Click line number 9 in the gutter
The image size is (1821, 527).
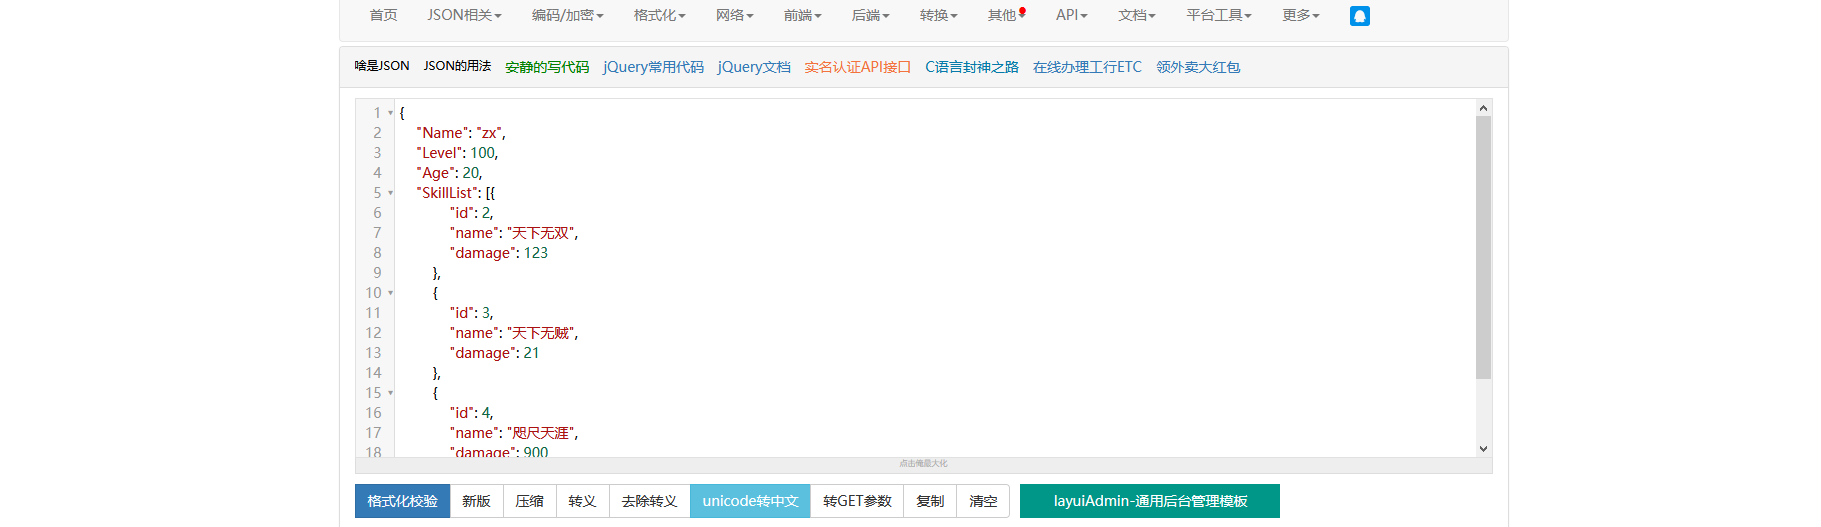click(377, 273)
